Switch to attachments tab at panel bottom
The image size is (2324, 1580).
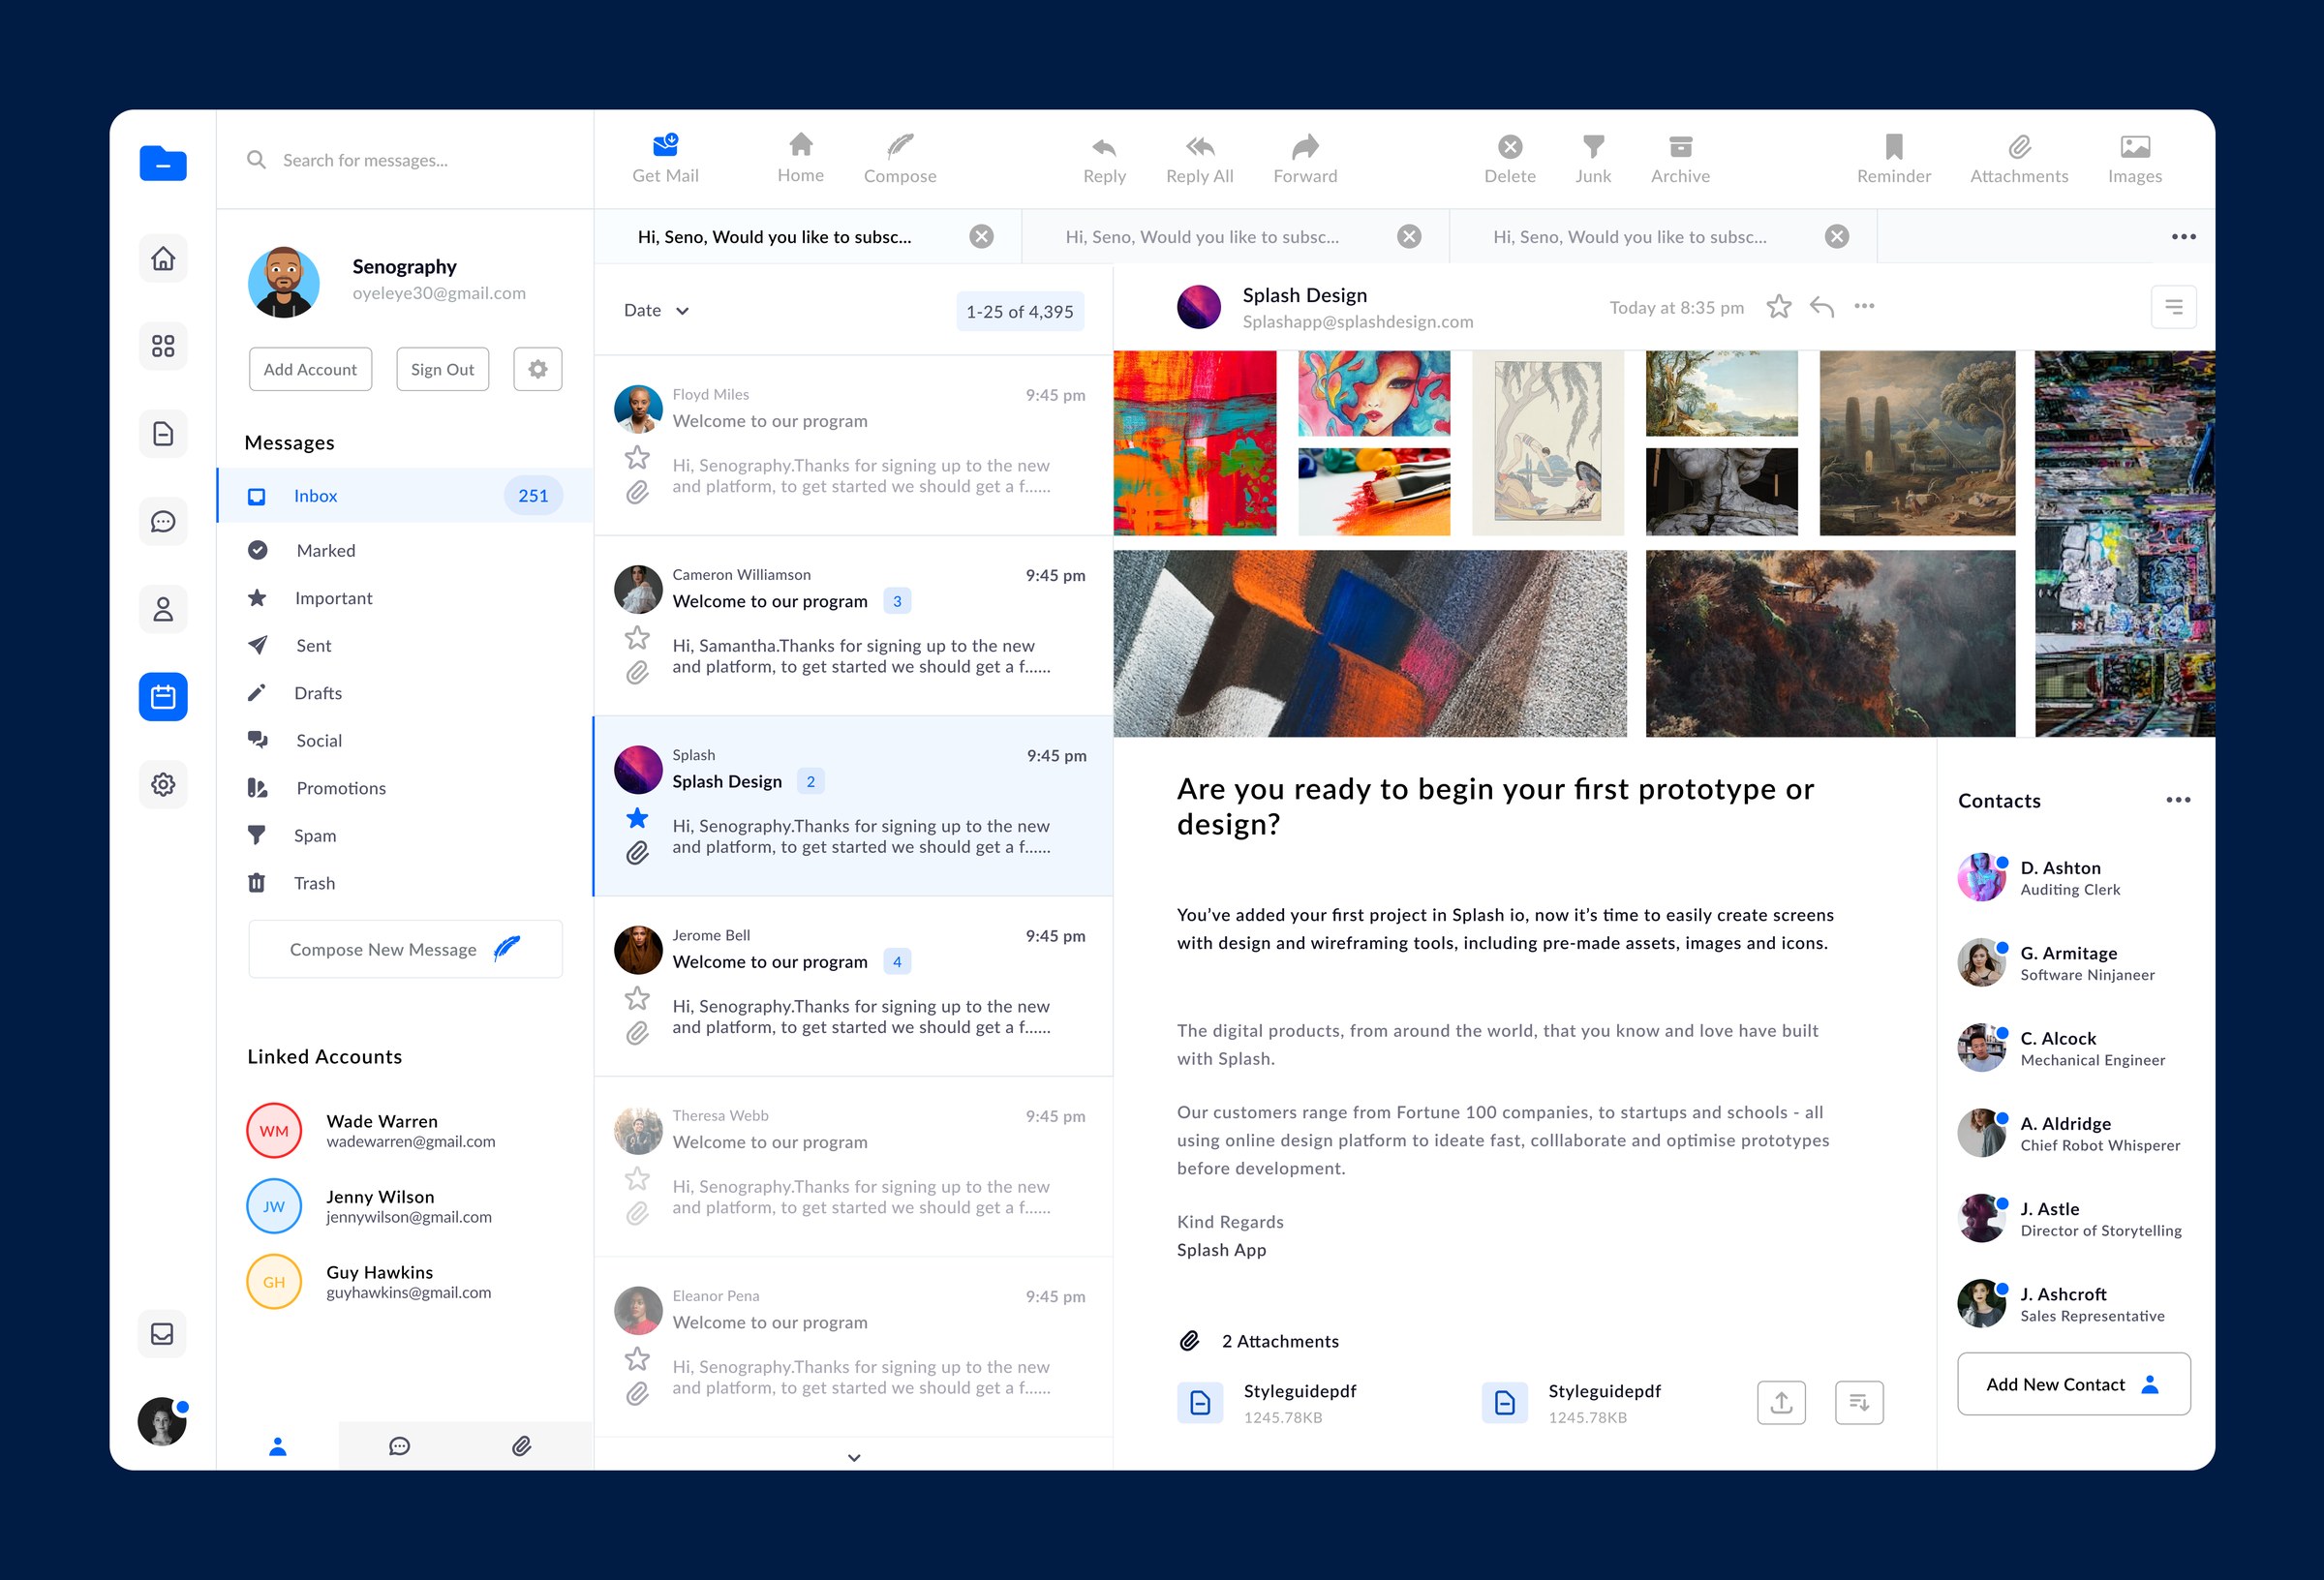click(x=521, y=1446)
